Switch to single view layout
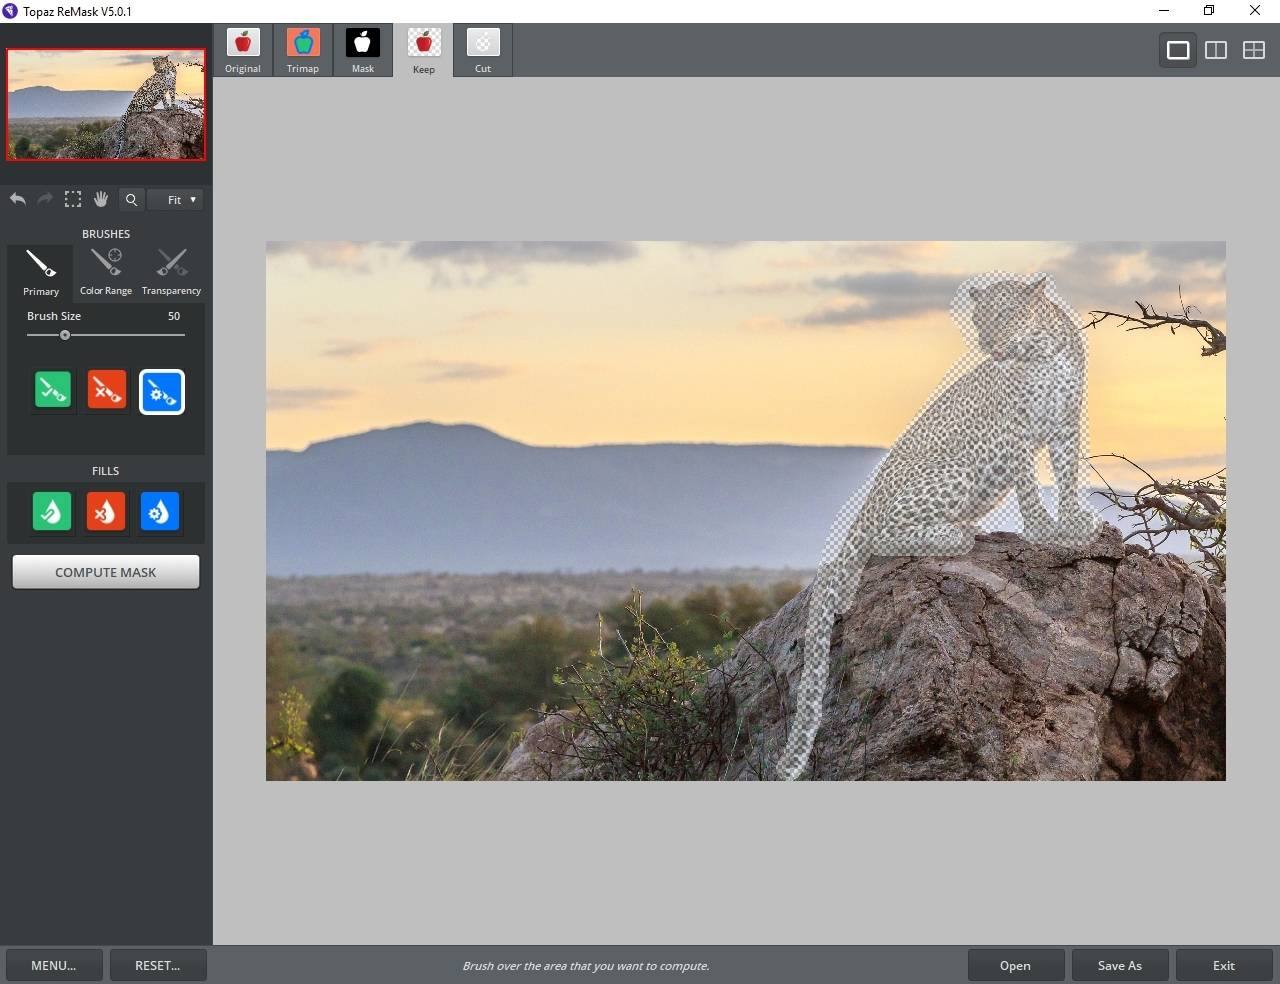Screen dimensions: 1280x984 pos(1178,50)
